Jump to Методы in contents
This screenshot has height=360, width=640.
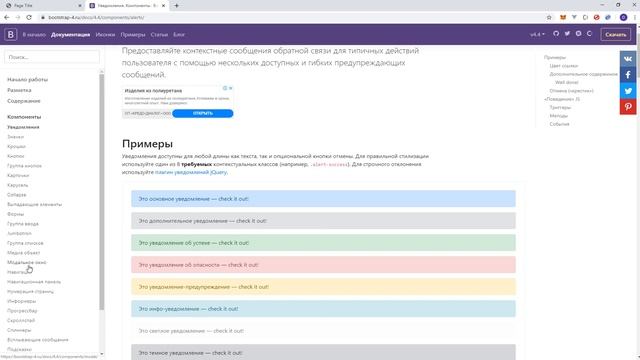pos(558,116)
